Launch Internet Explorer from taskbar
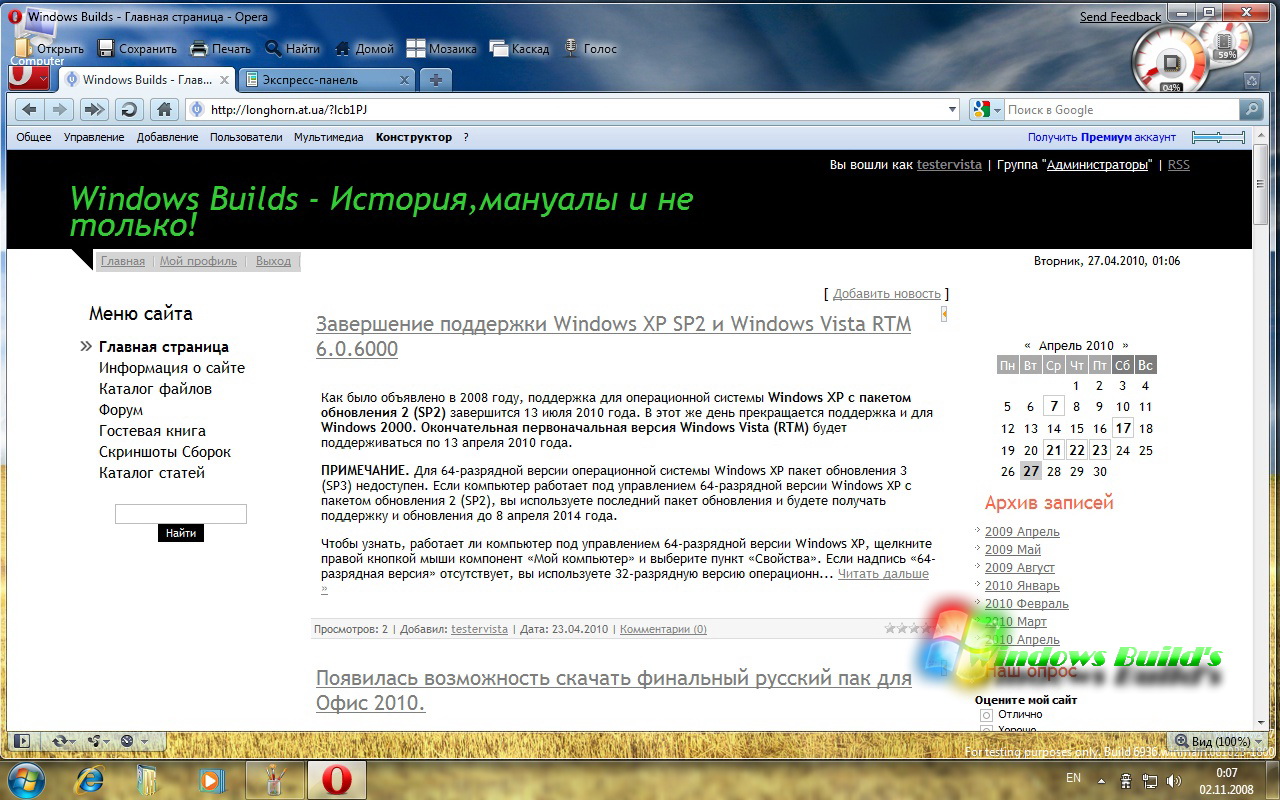Image resolution: width=1280 pixels, height=800 pixels. [90, 779]
